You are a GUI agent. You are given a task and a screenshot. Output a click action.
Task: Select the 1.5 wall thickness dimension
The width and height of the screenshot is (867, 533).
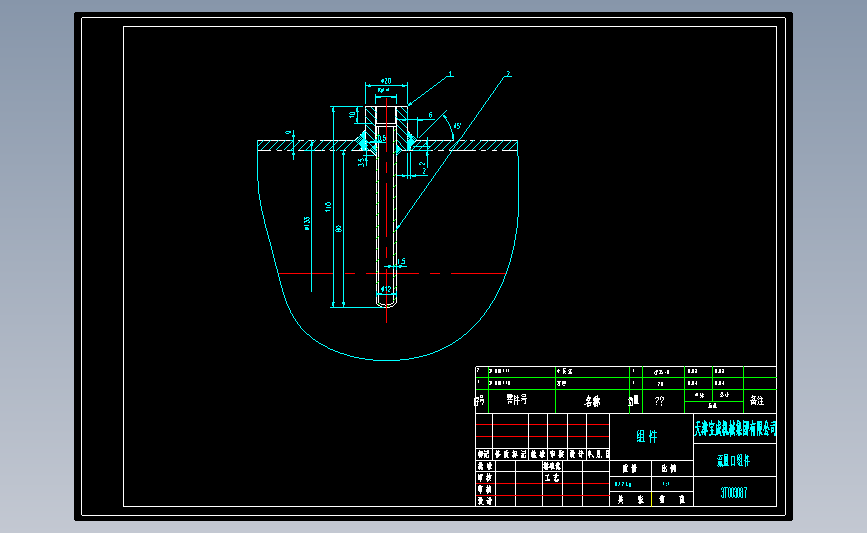click(401, 262)
